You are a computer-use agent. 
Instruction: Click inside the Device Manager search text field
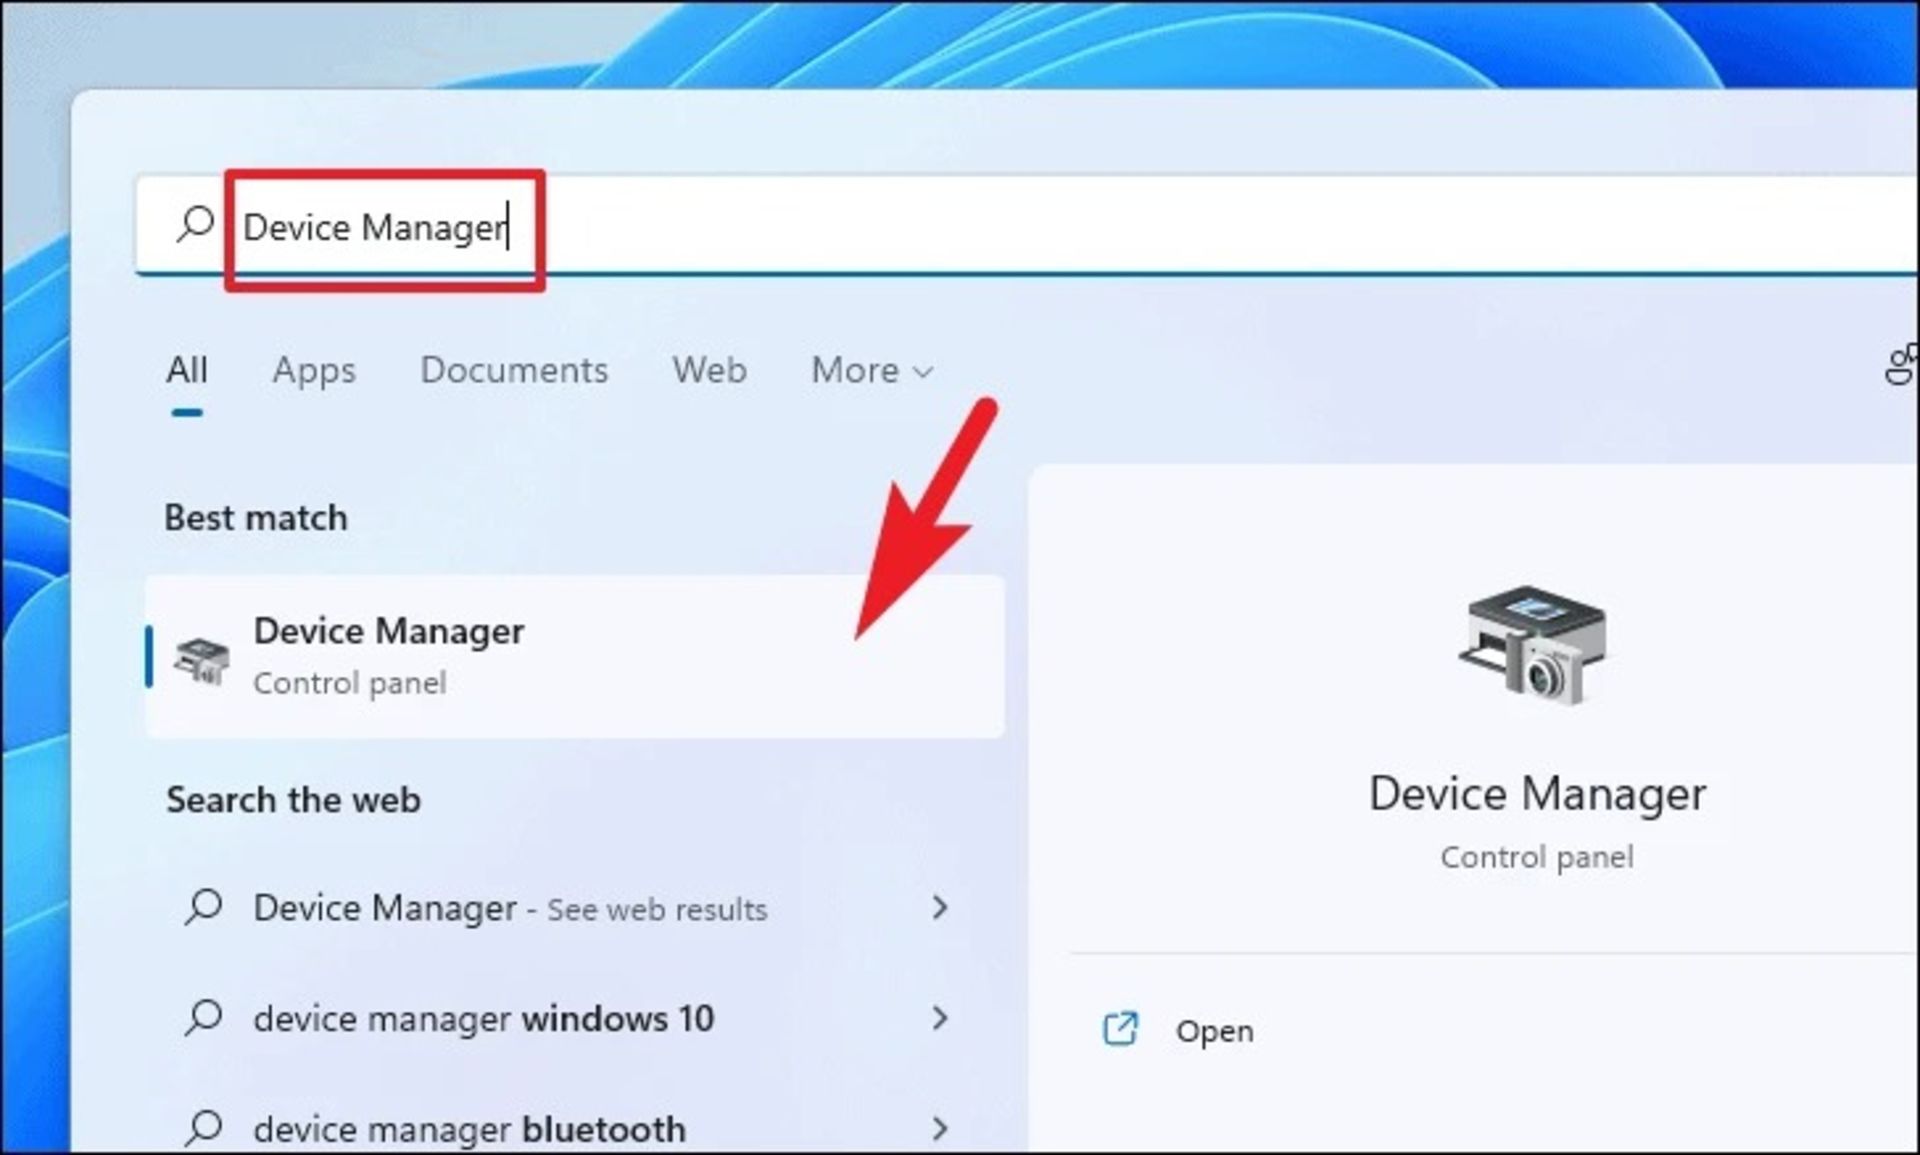(x=375, y=228)
